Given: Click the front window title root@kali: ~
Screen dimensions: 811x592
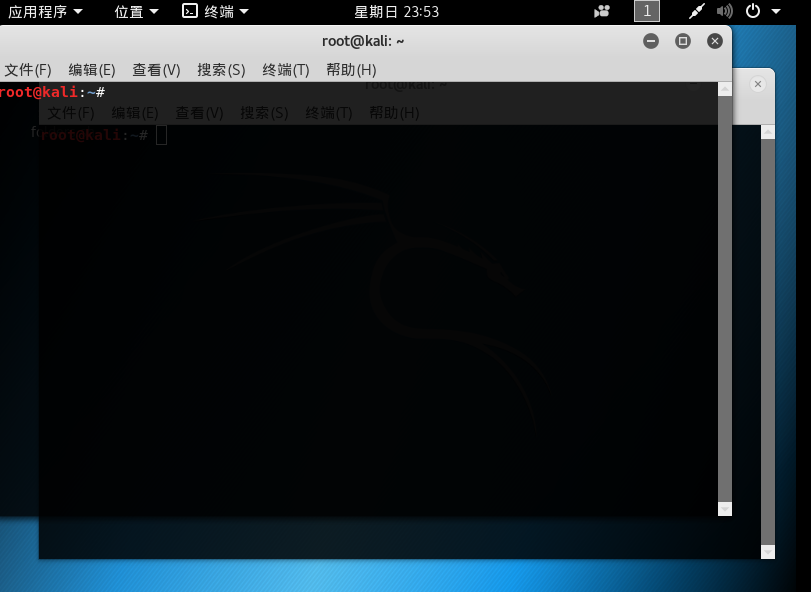Looking at the screenshot, I should pos(363,41).
